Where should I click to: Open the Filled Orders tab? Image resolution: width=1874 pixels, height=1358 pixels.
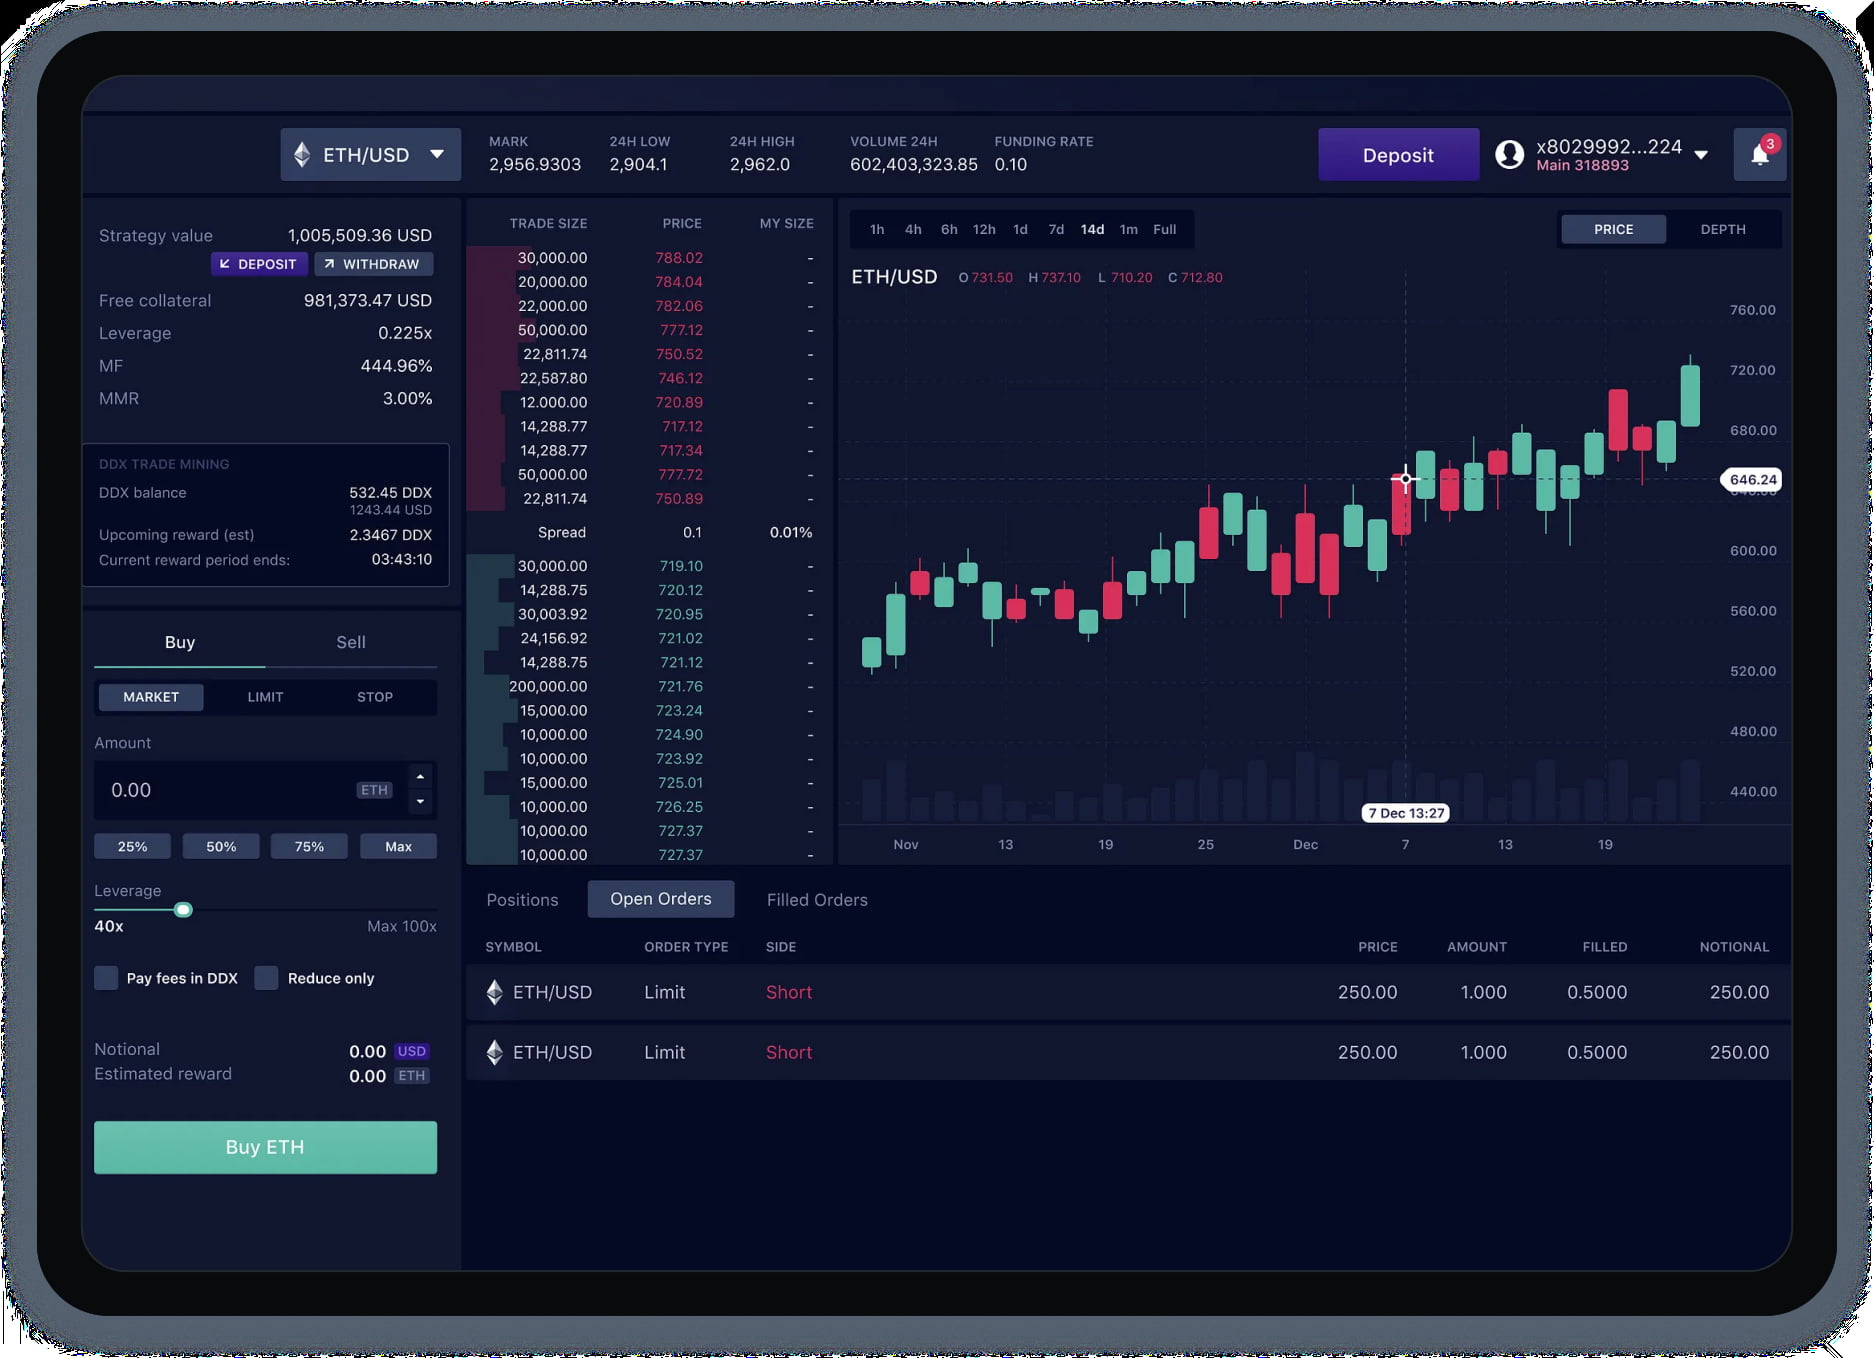pyautogui.click(x=816, y=899)
